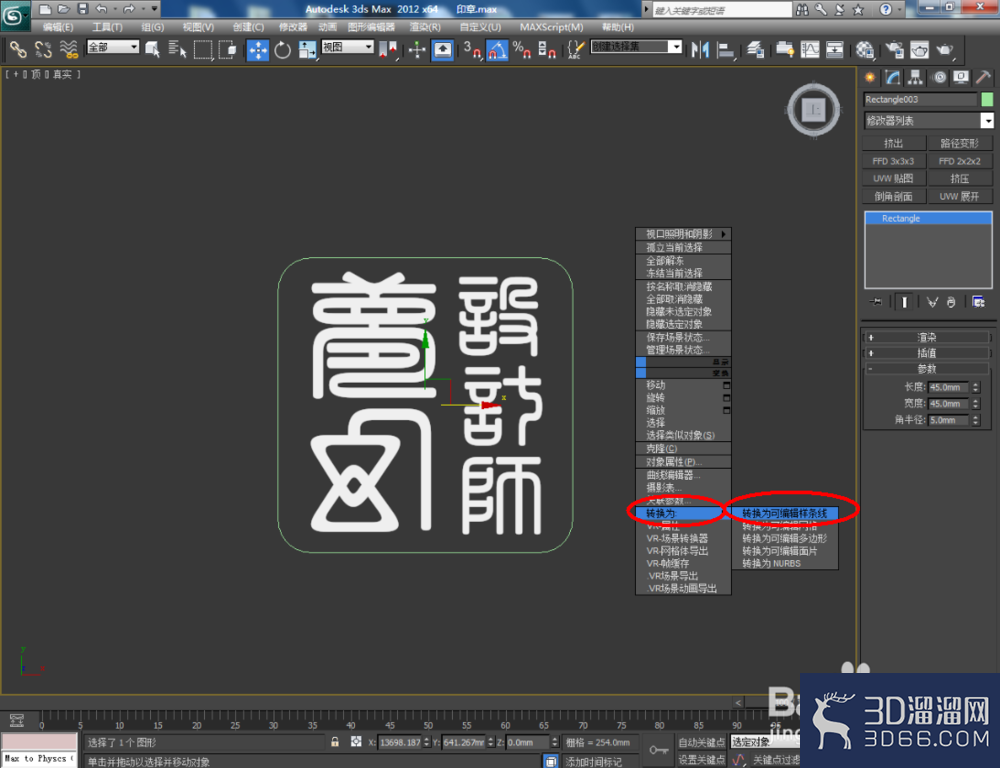Image resolution: width=1000 pixels, height=768 pixels.
Task: Open the selection filter 全部 dropdown
Action: pos(113,47)
